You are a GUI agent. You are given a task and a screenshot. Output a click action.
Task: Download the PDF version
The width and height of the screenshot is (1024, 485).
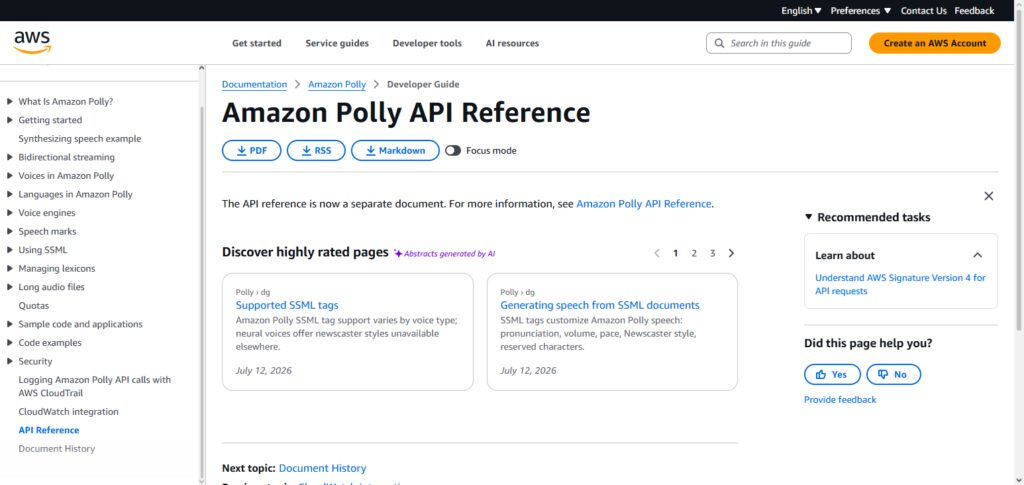pos(251,150)
